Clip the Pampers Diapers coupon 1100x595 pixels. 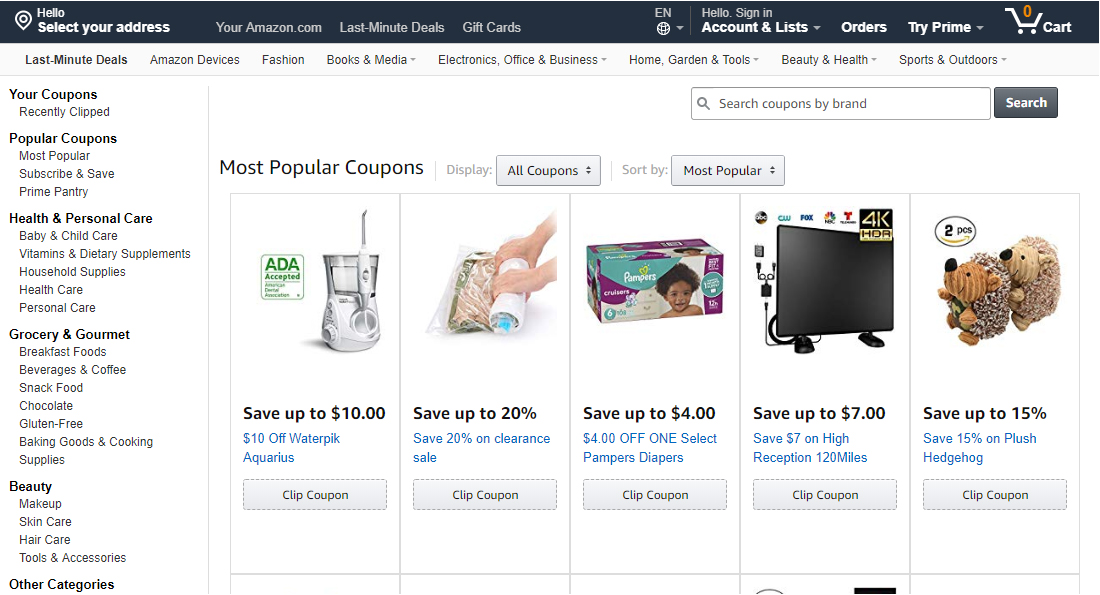(655, 495)
